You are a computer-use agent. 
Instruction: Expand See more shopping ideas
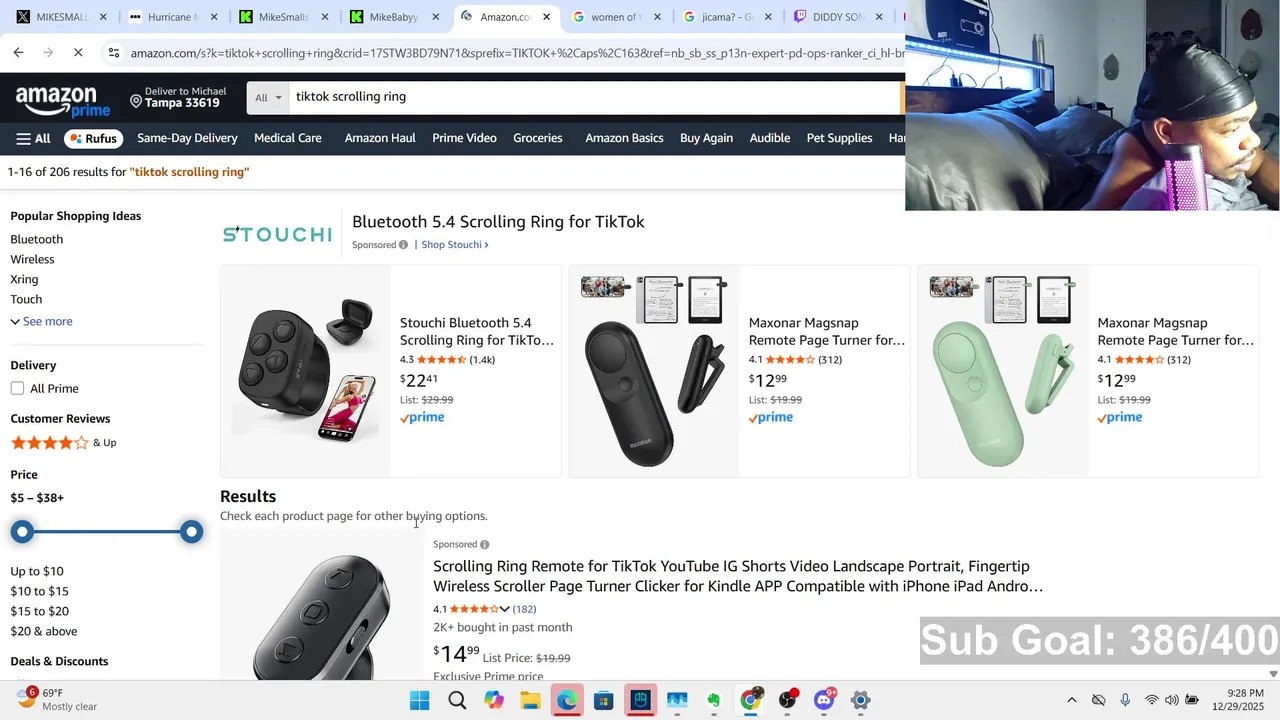(x=41, y=321)
